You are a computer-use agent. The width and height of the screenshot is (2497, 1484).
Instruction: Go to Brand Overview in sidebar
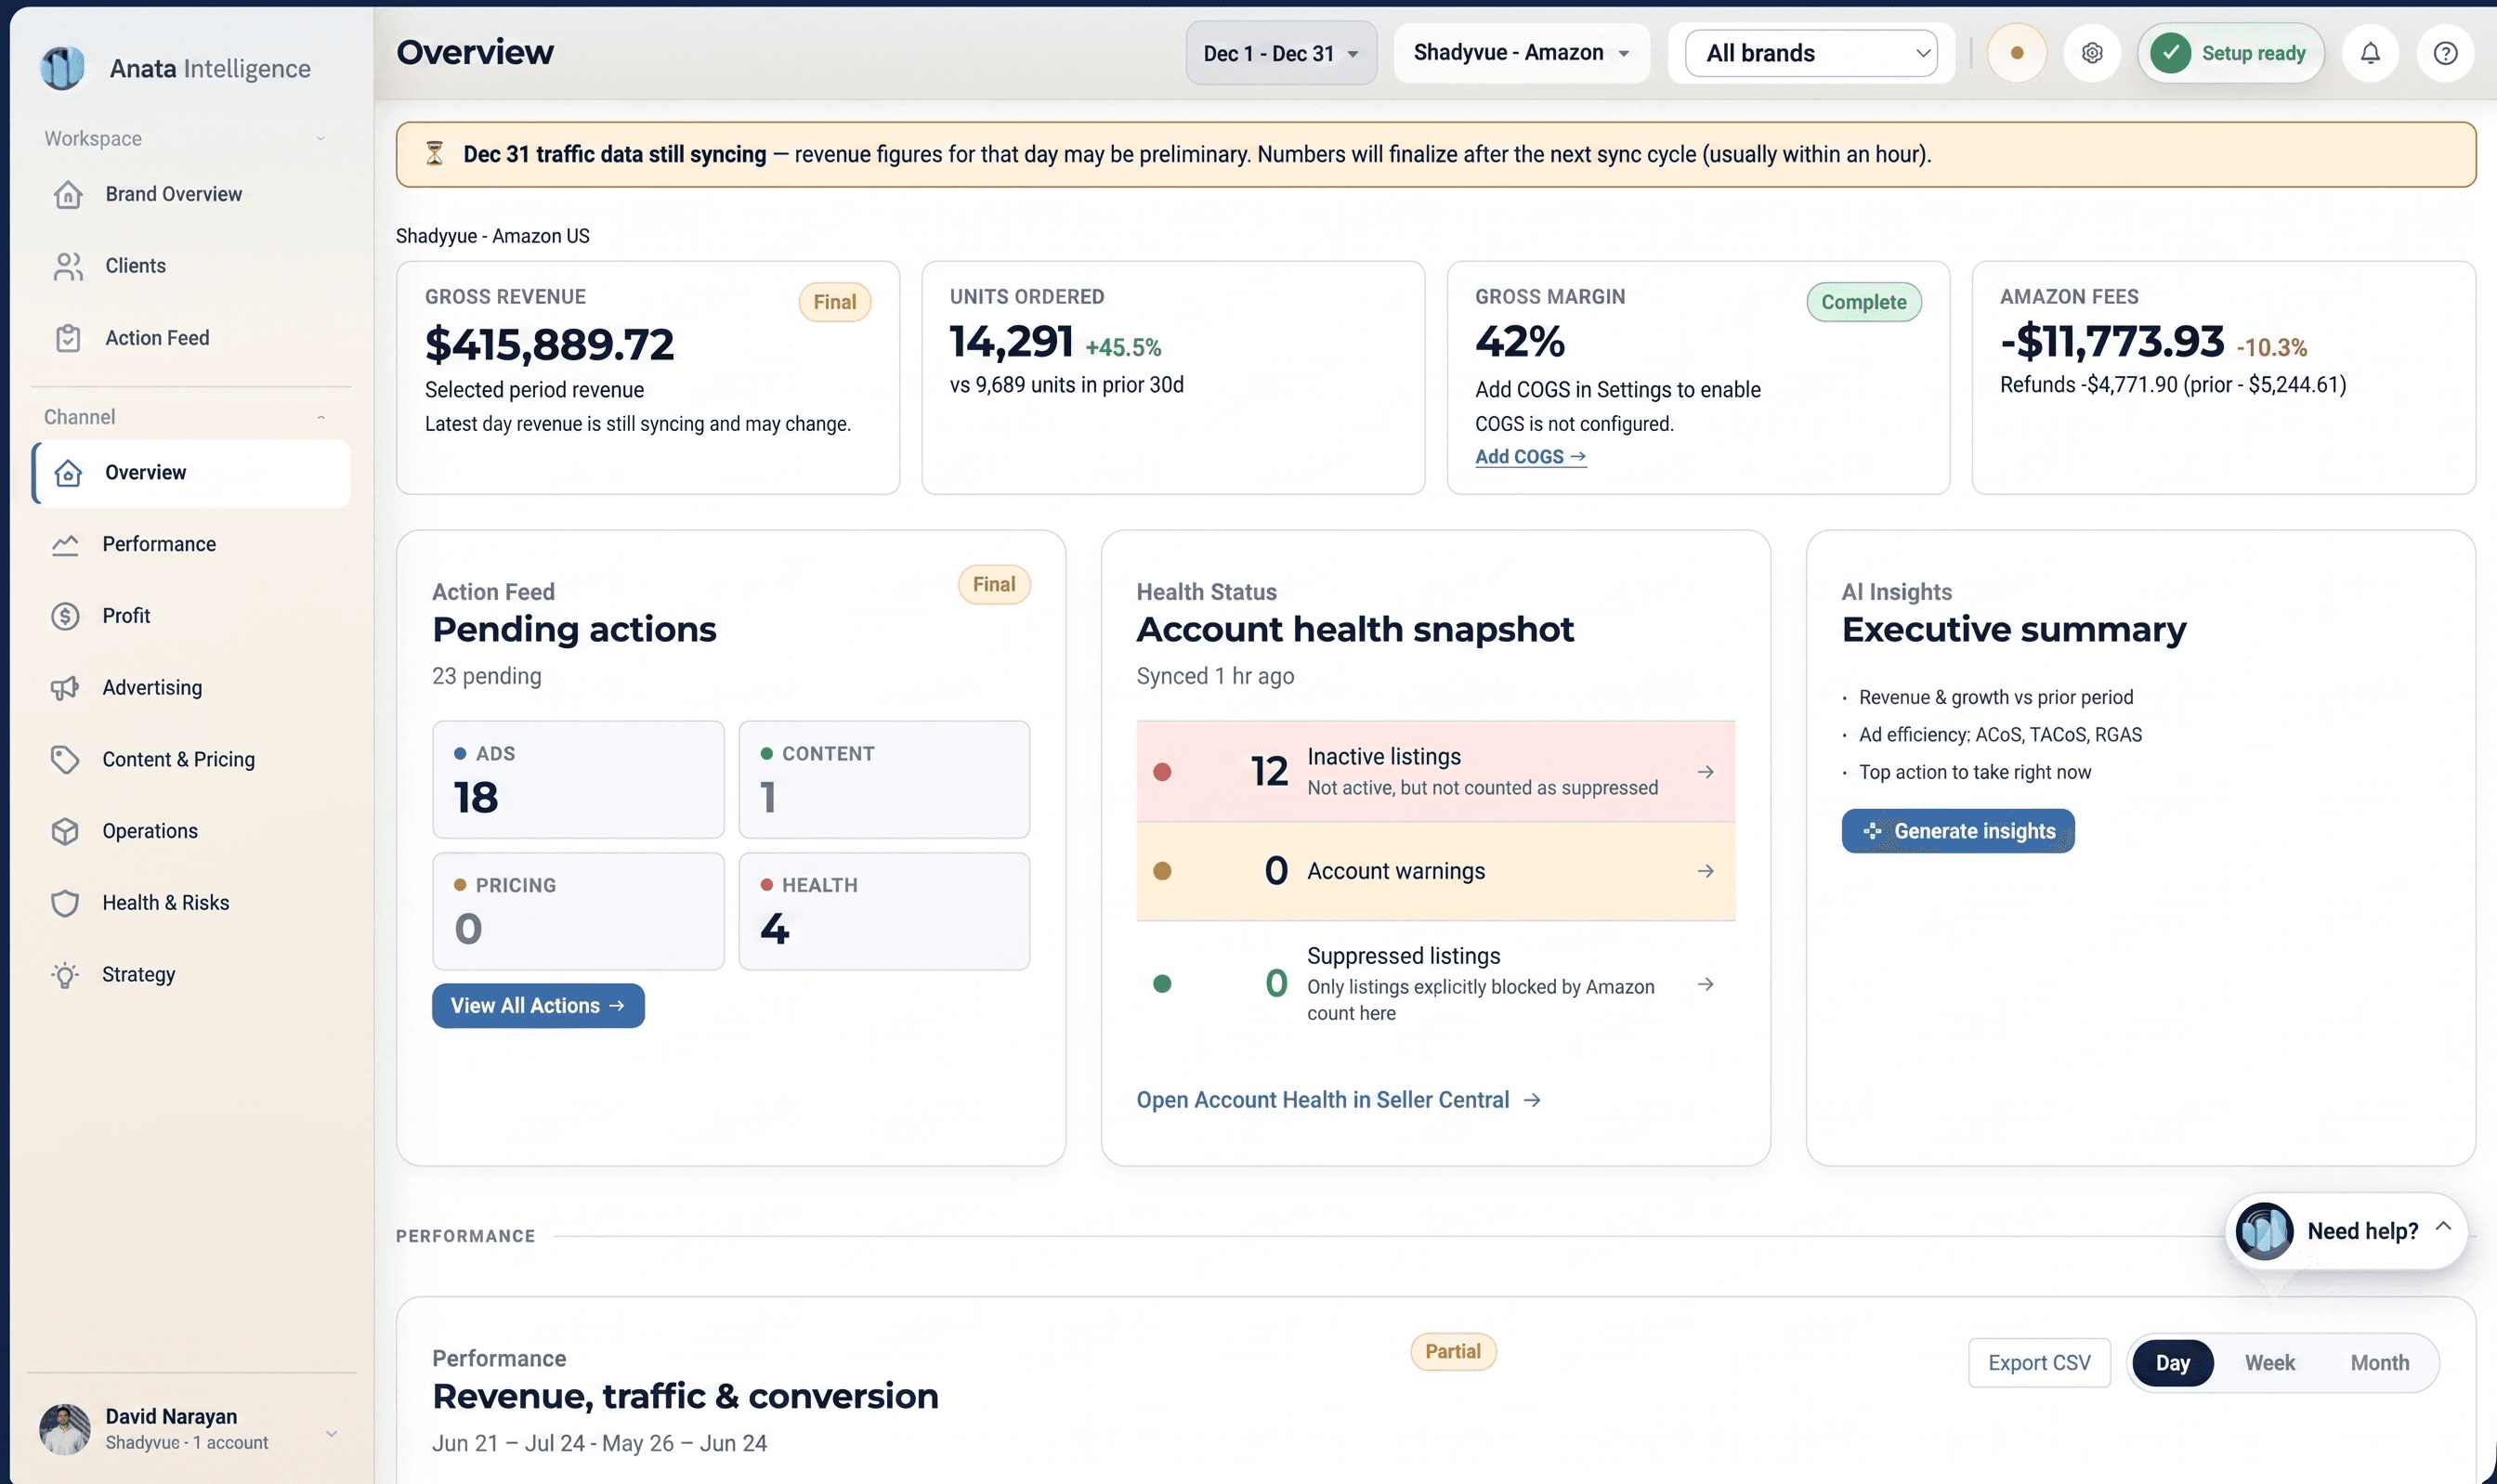click(x=191, y=194)
